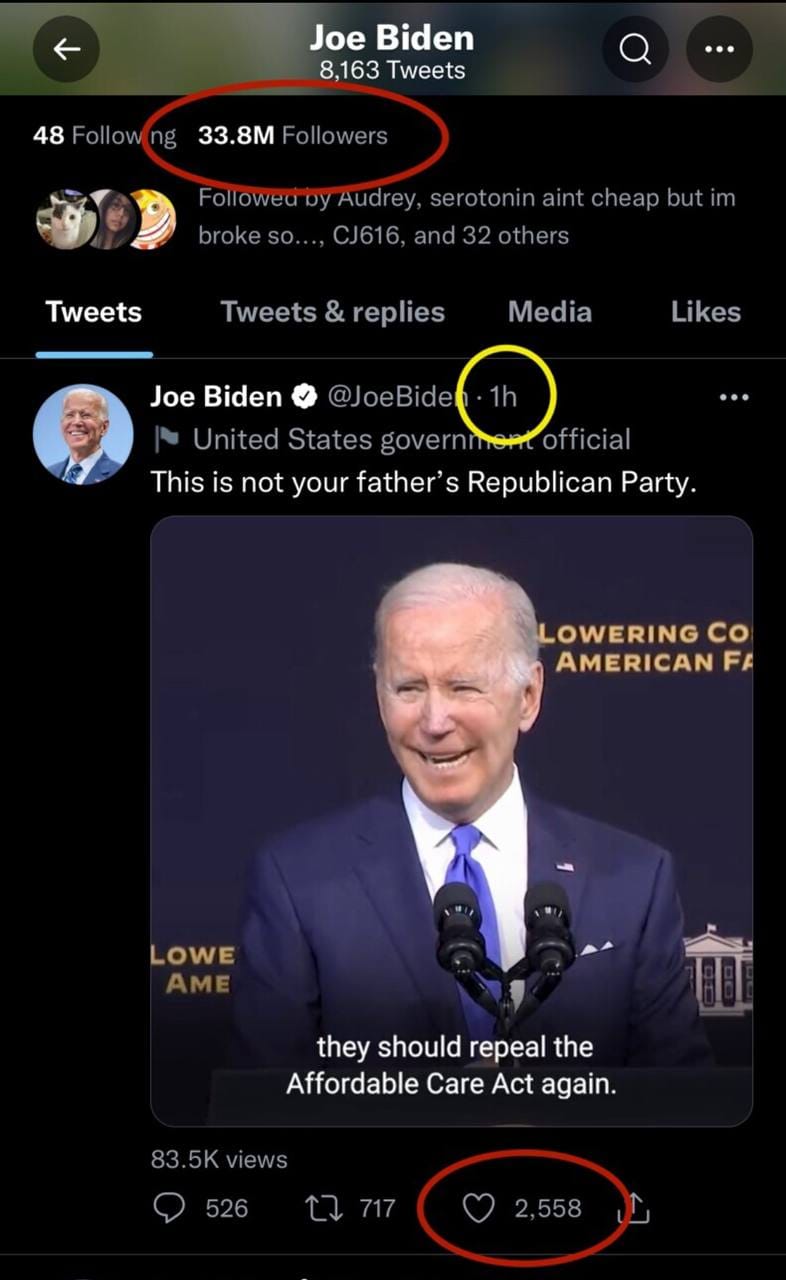Open the Media tab
The image size is (786, 1280).
(x=549, y=312)
